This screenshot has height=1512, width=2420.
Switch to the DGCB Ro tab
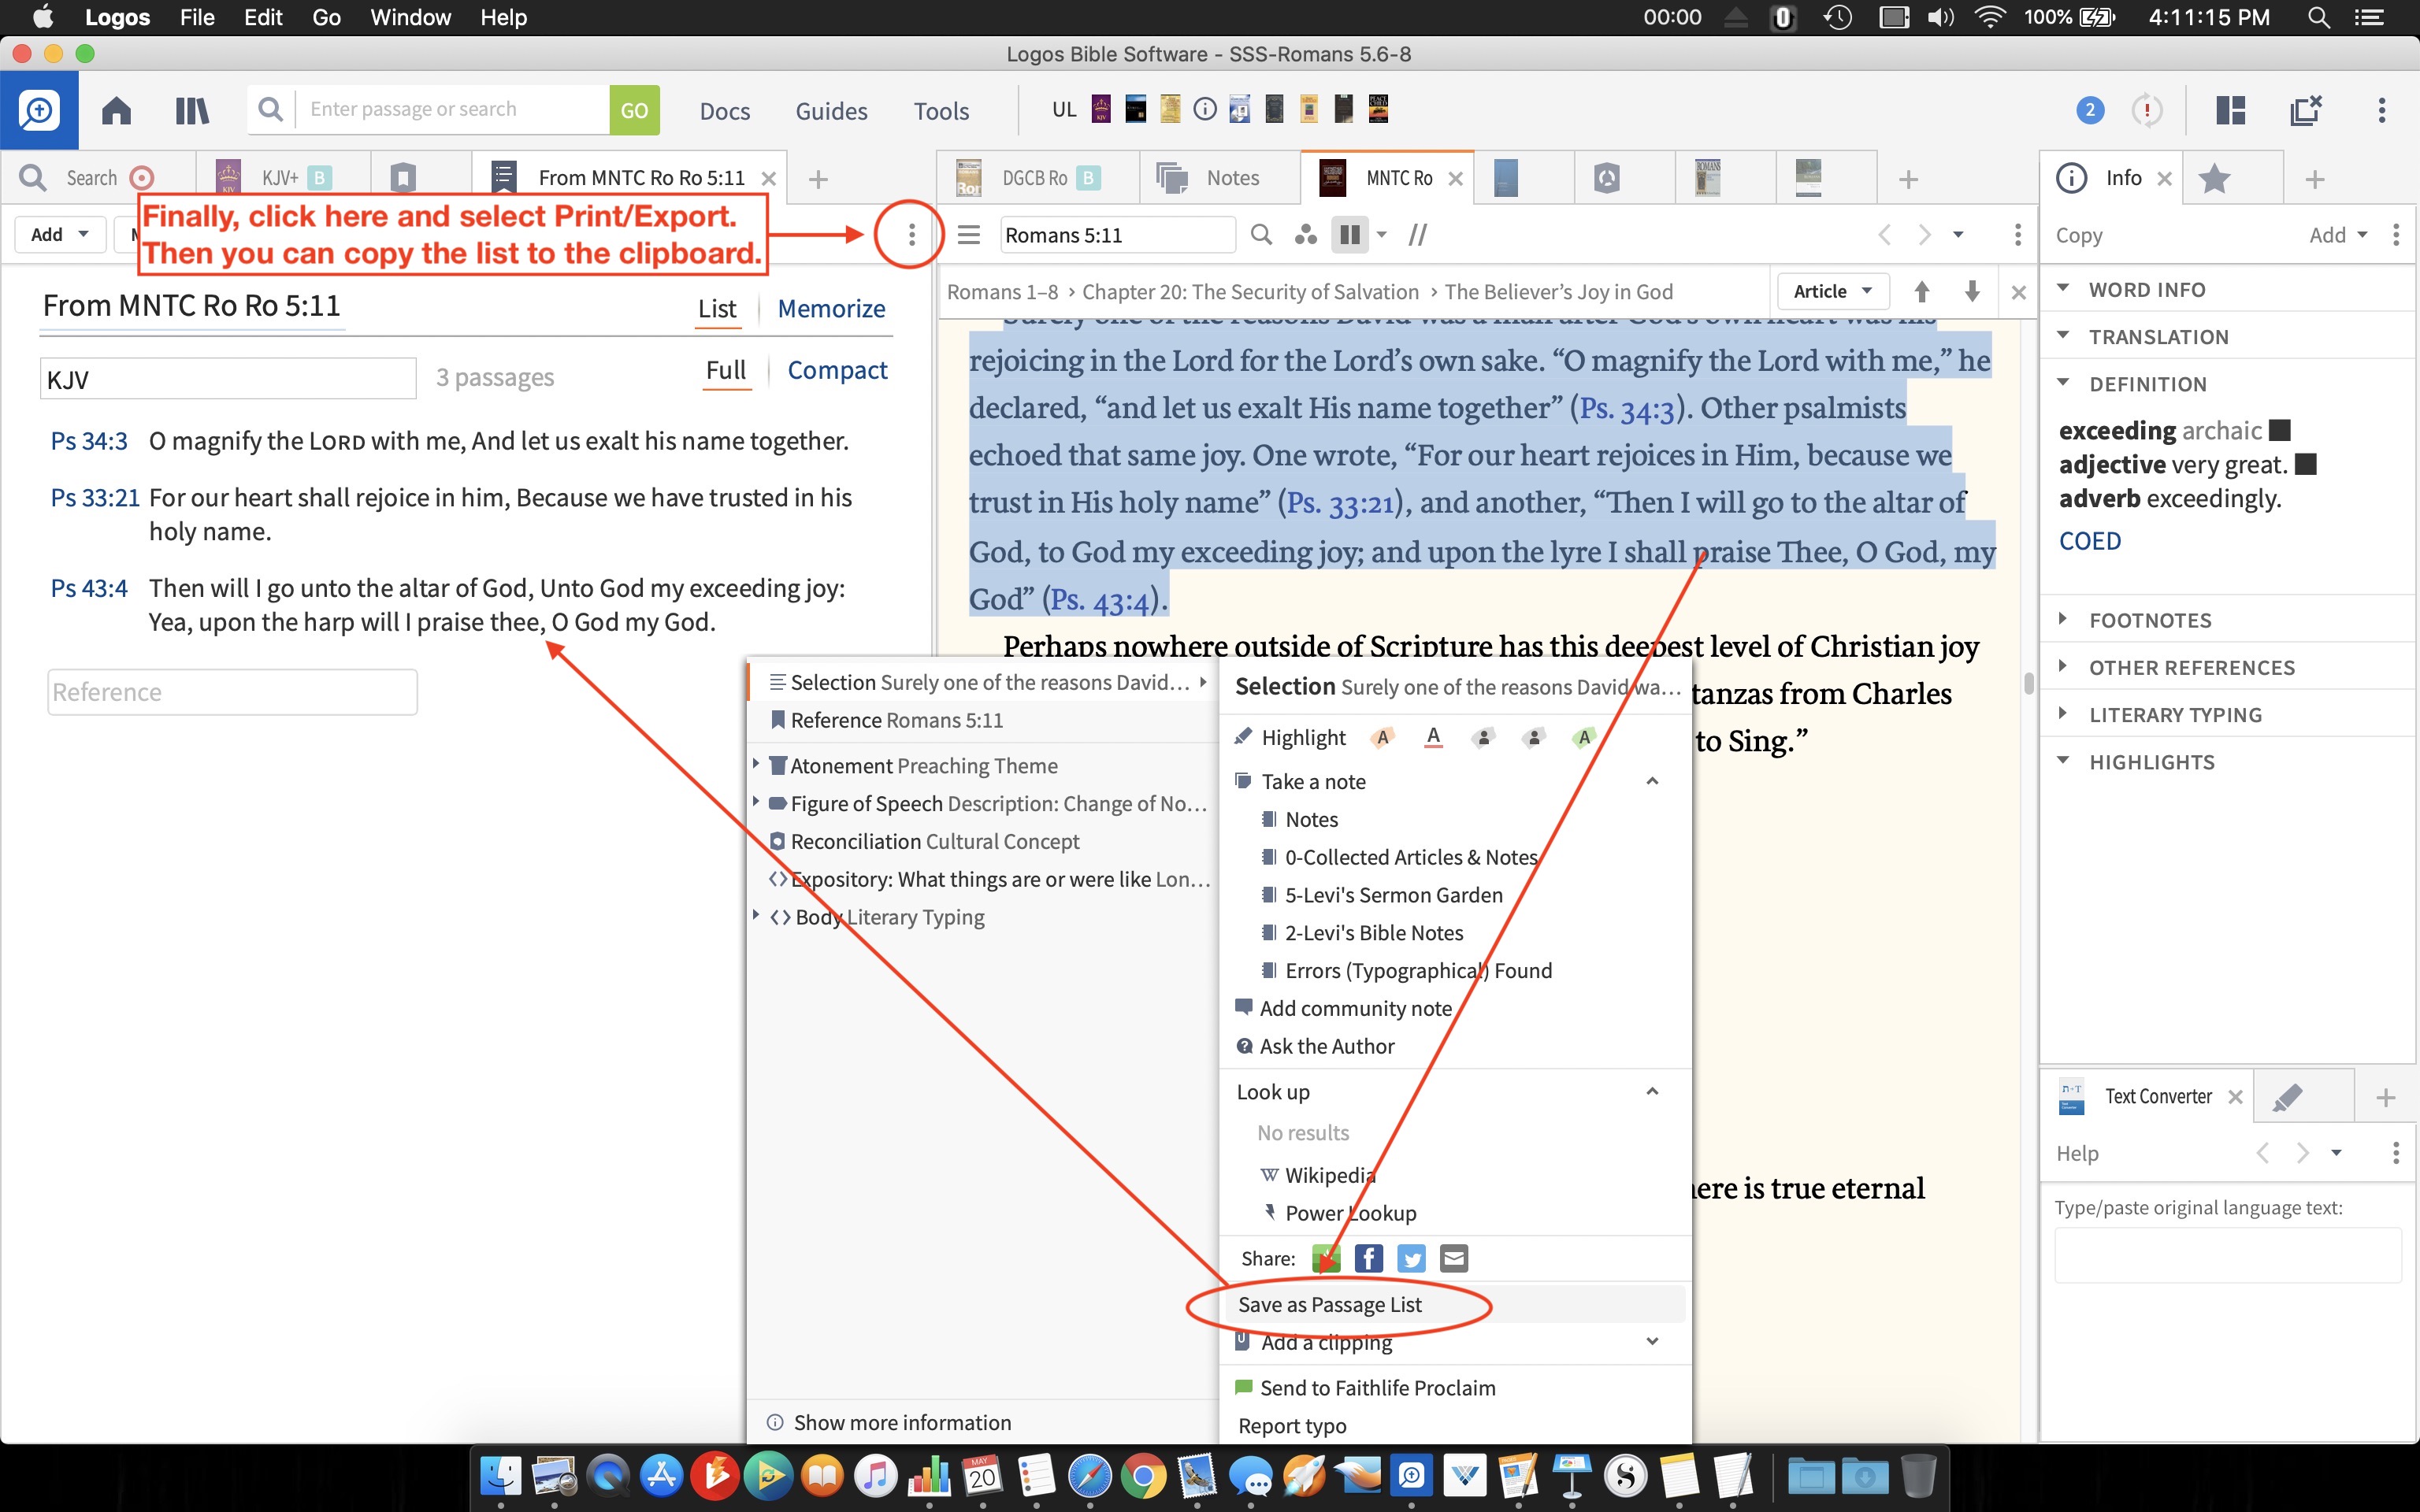point(1033,178)
